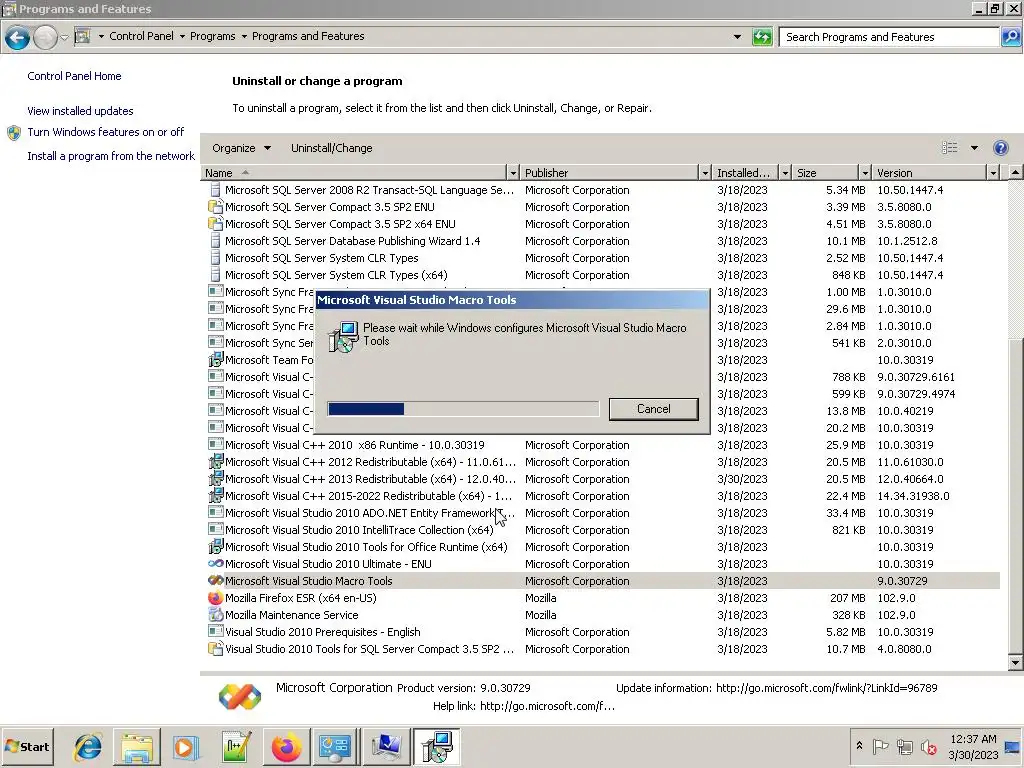Click the Search Programs and Features field

(889, 37)
